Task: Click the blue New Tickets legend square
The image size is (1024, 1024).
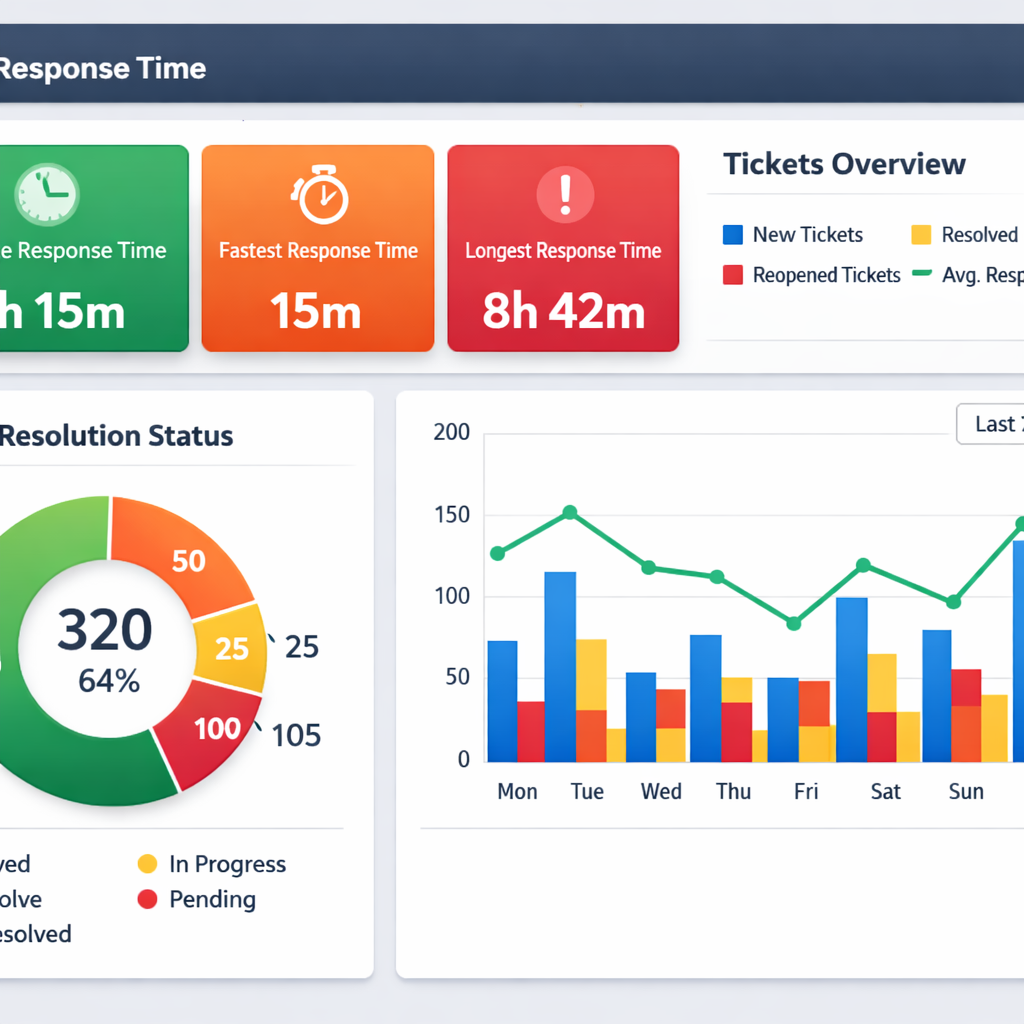Action: 733,235
